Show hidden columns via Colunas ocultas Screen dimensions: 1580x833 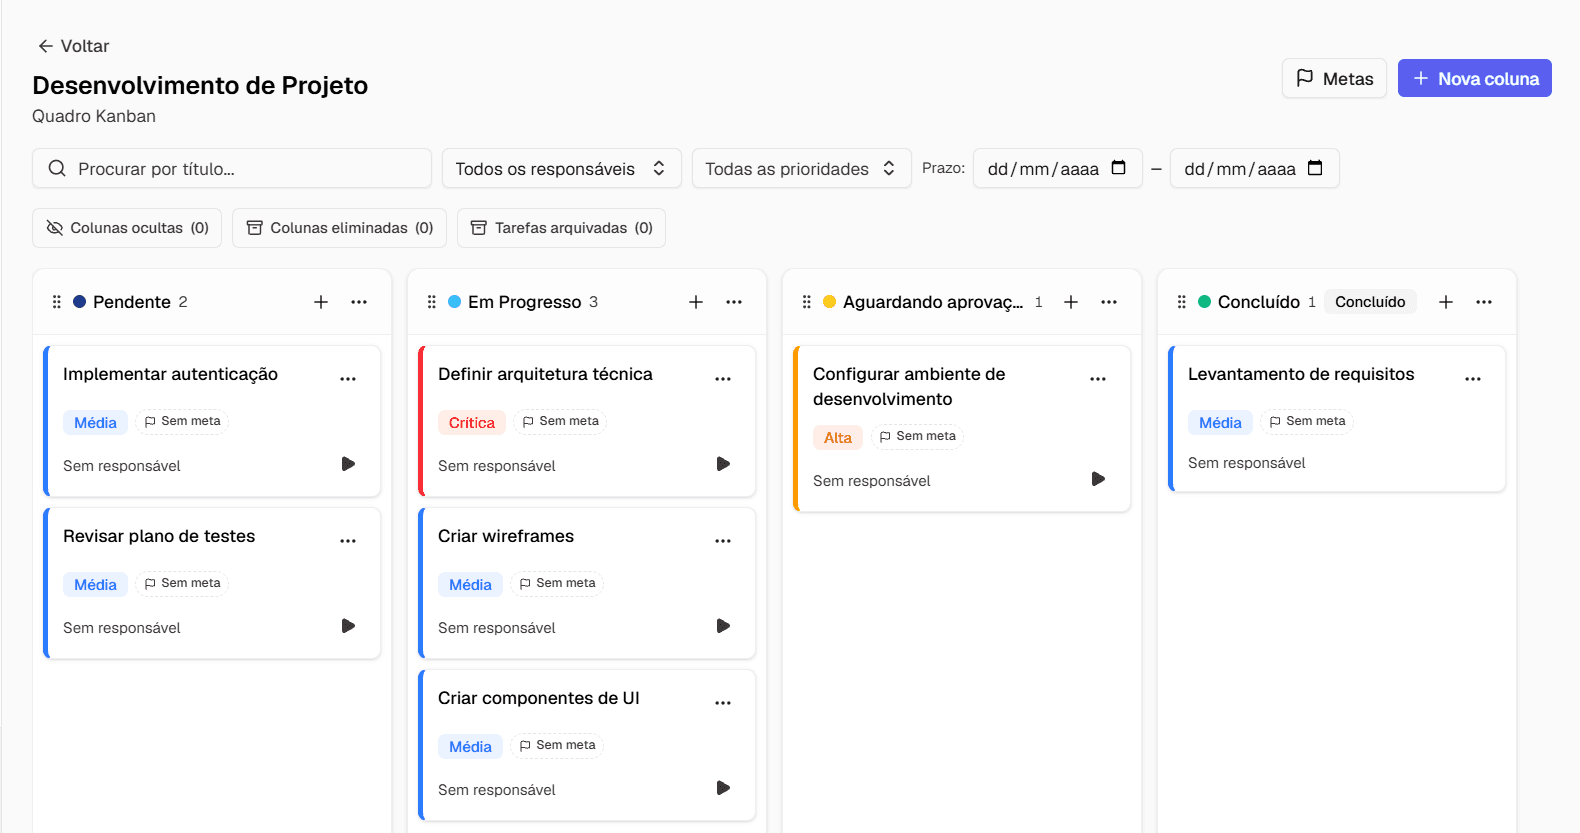(x=127, y=228)
